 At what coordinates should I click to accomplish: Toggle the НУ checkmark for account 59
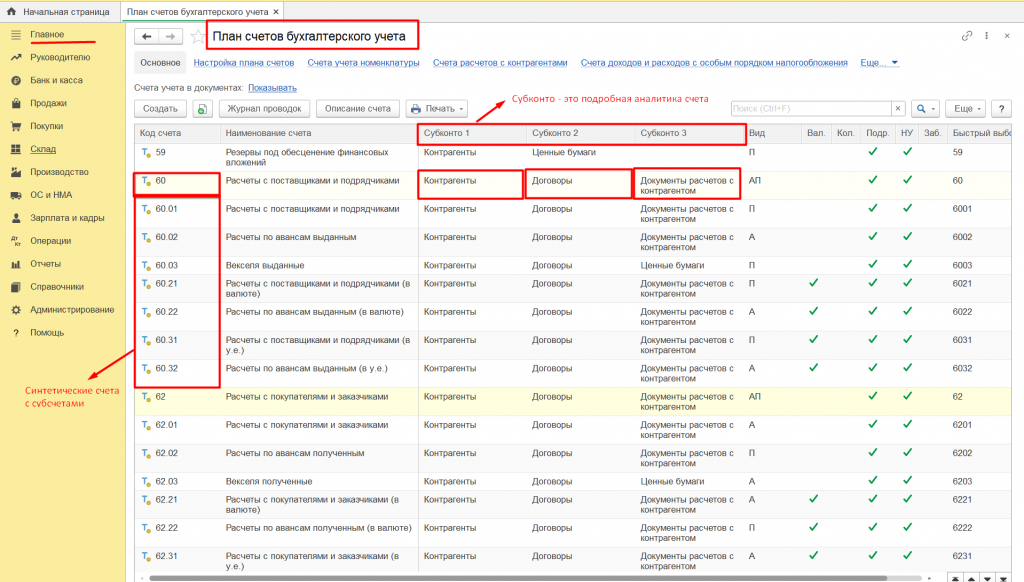[x=907, y=152]
